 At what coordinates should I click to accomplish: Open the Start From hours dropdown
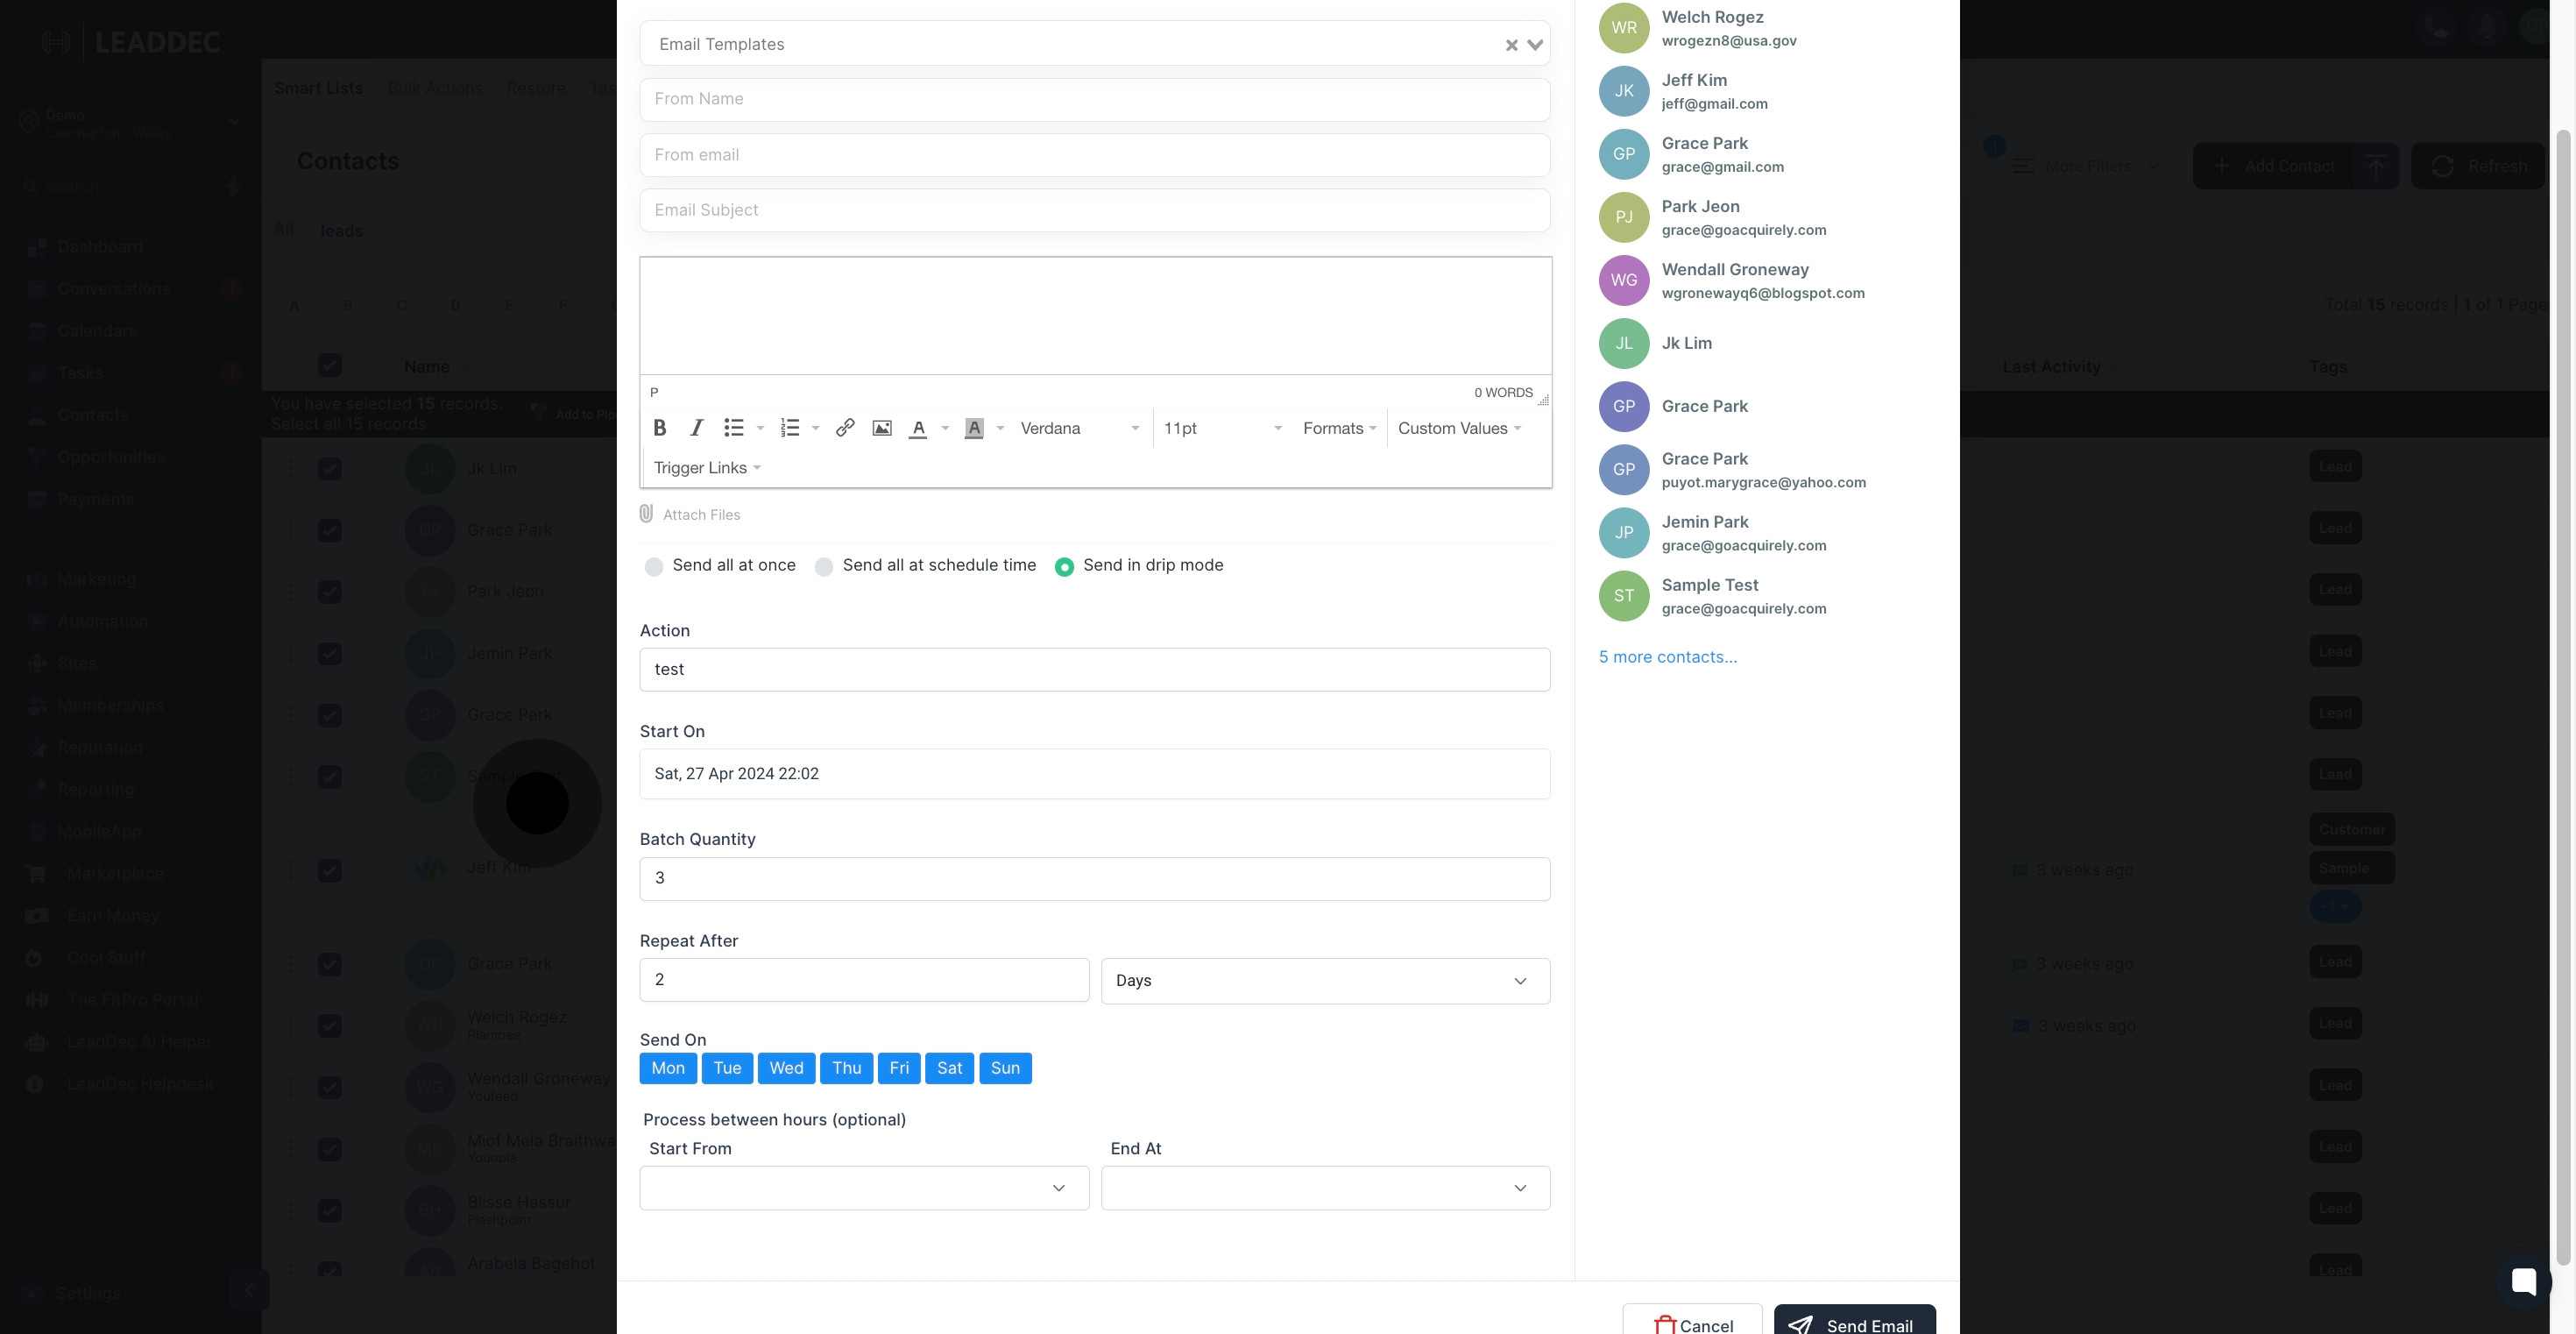point(864,1188)
